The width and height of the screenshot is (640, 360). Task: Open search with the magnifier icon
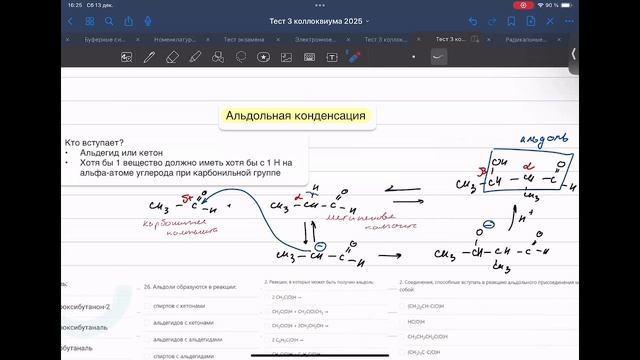coord(109,21)
